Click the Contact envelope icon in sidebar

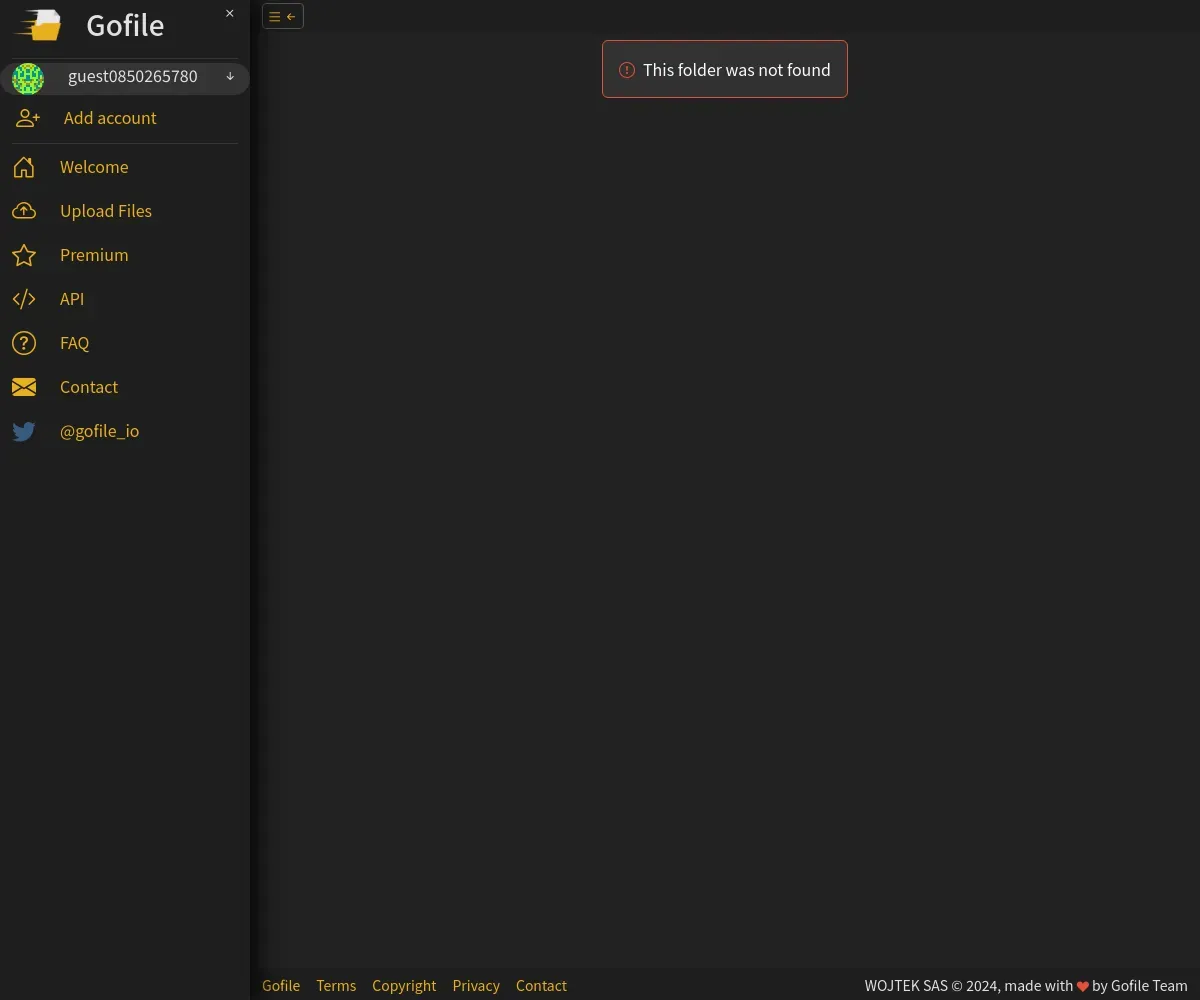tap(24, 387)
